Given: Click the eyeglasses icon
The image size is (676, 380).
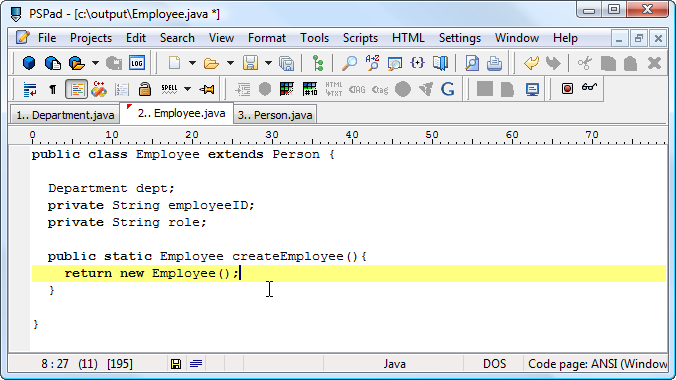Looking at the screenshot, I should [x=589, y=88].
